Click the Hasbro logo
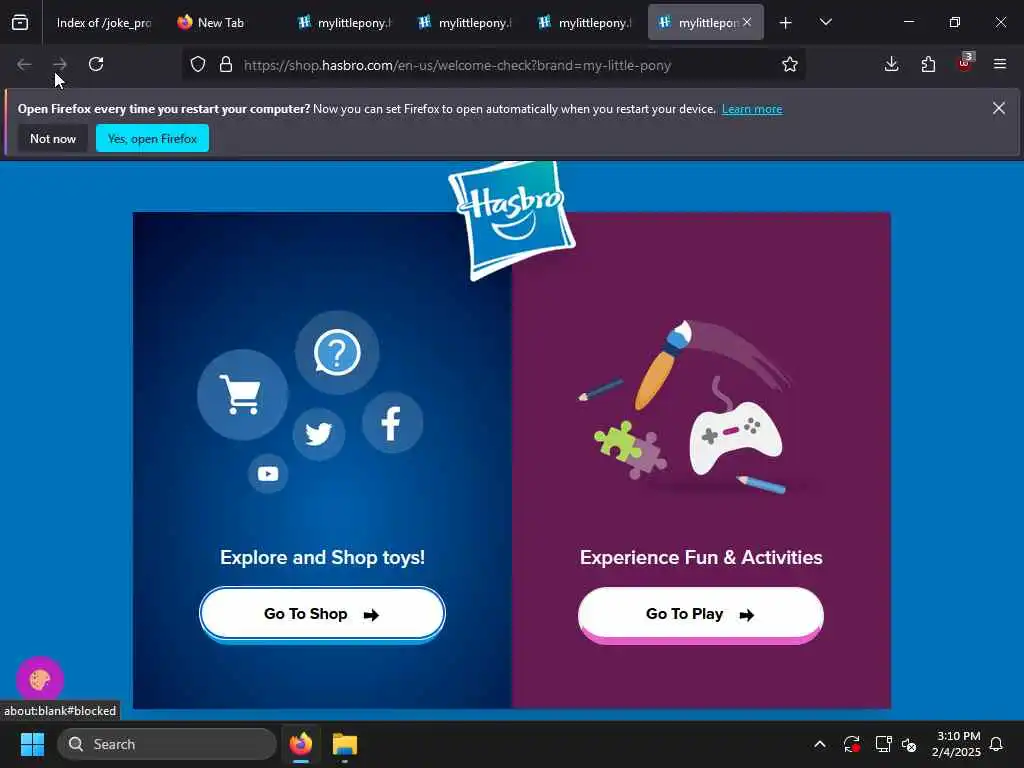1024x768 pixels. click(511, 219)
